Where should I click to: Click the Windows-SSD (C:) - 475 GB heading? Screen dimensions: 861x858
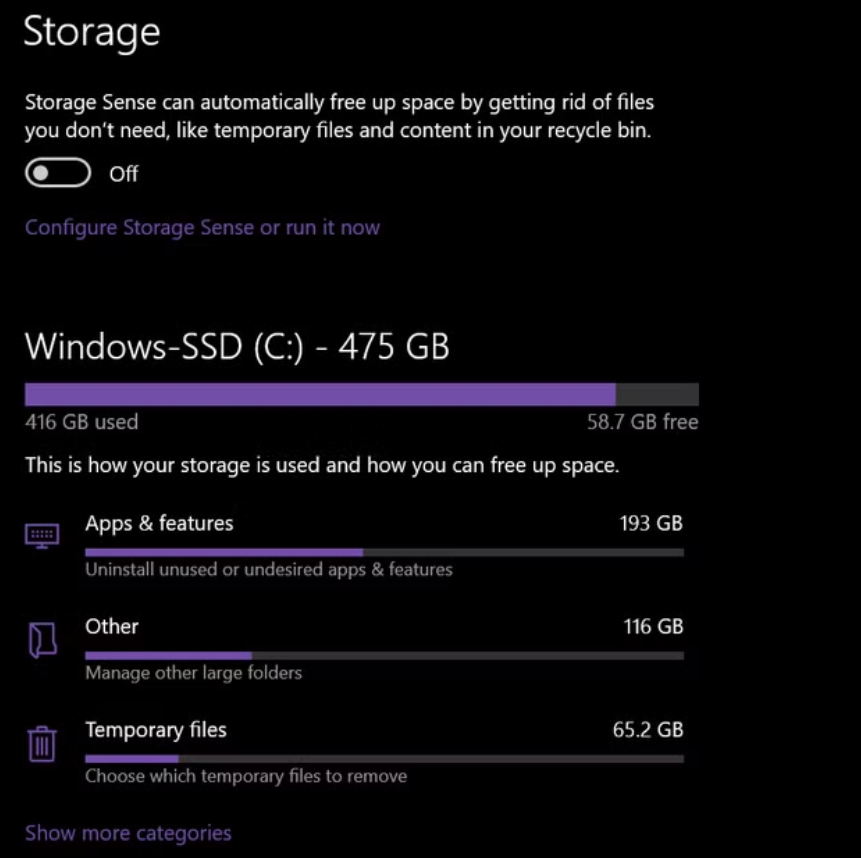click(x=237, y=347)
